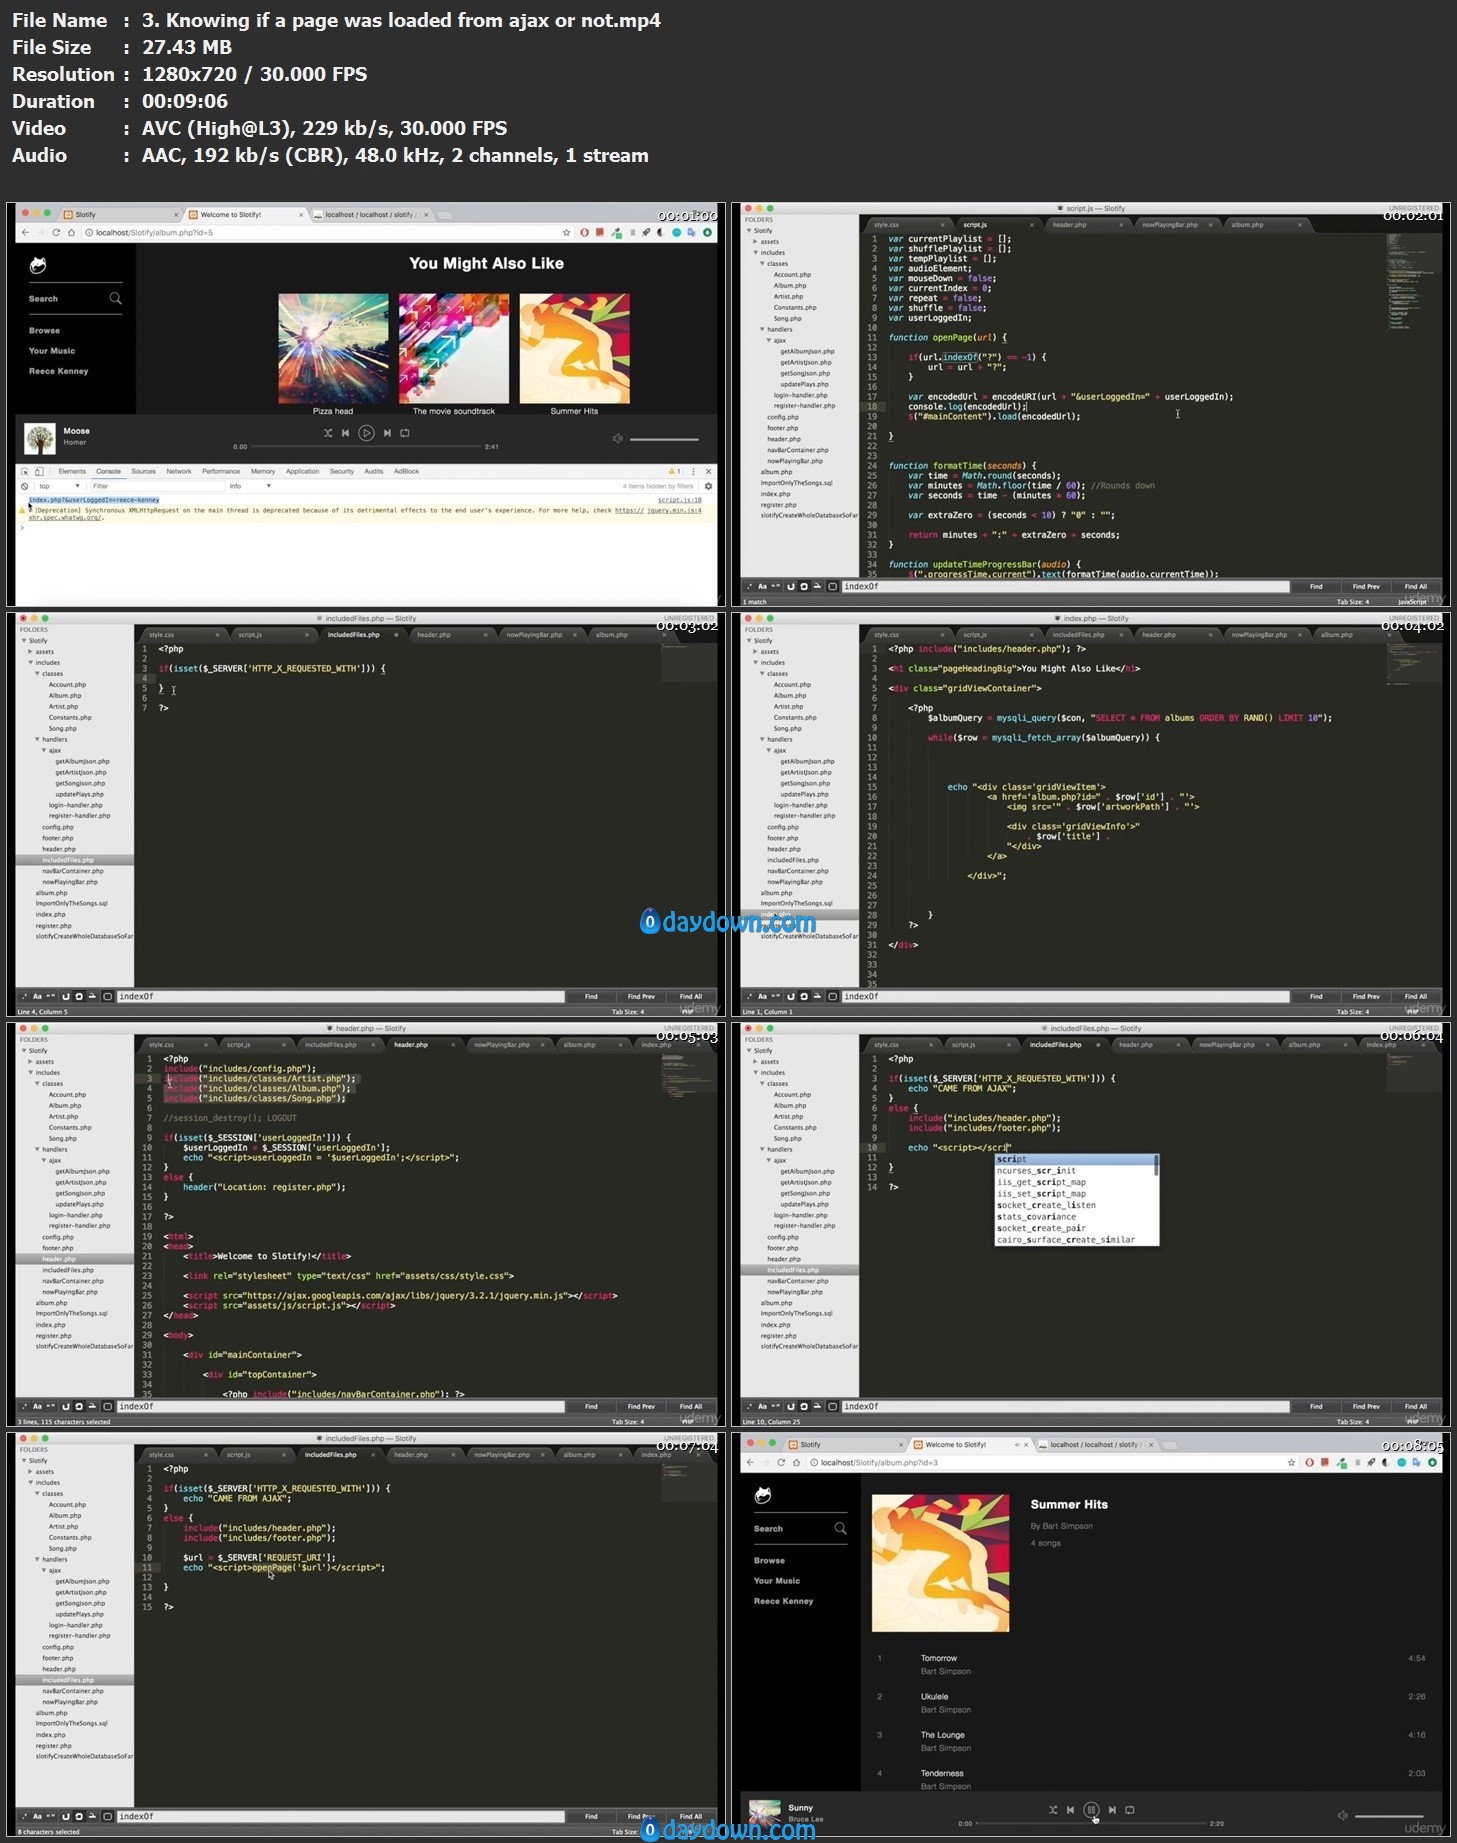This screenshot has height=1843, width=1457.
Task: Click next track icon in the 00:01:00 frame
Action: [x=387, y=433]
